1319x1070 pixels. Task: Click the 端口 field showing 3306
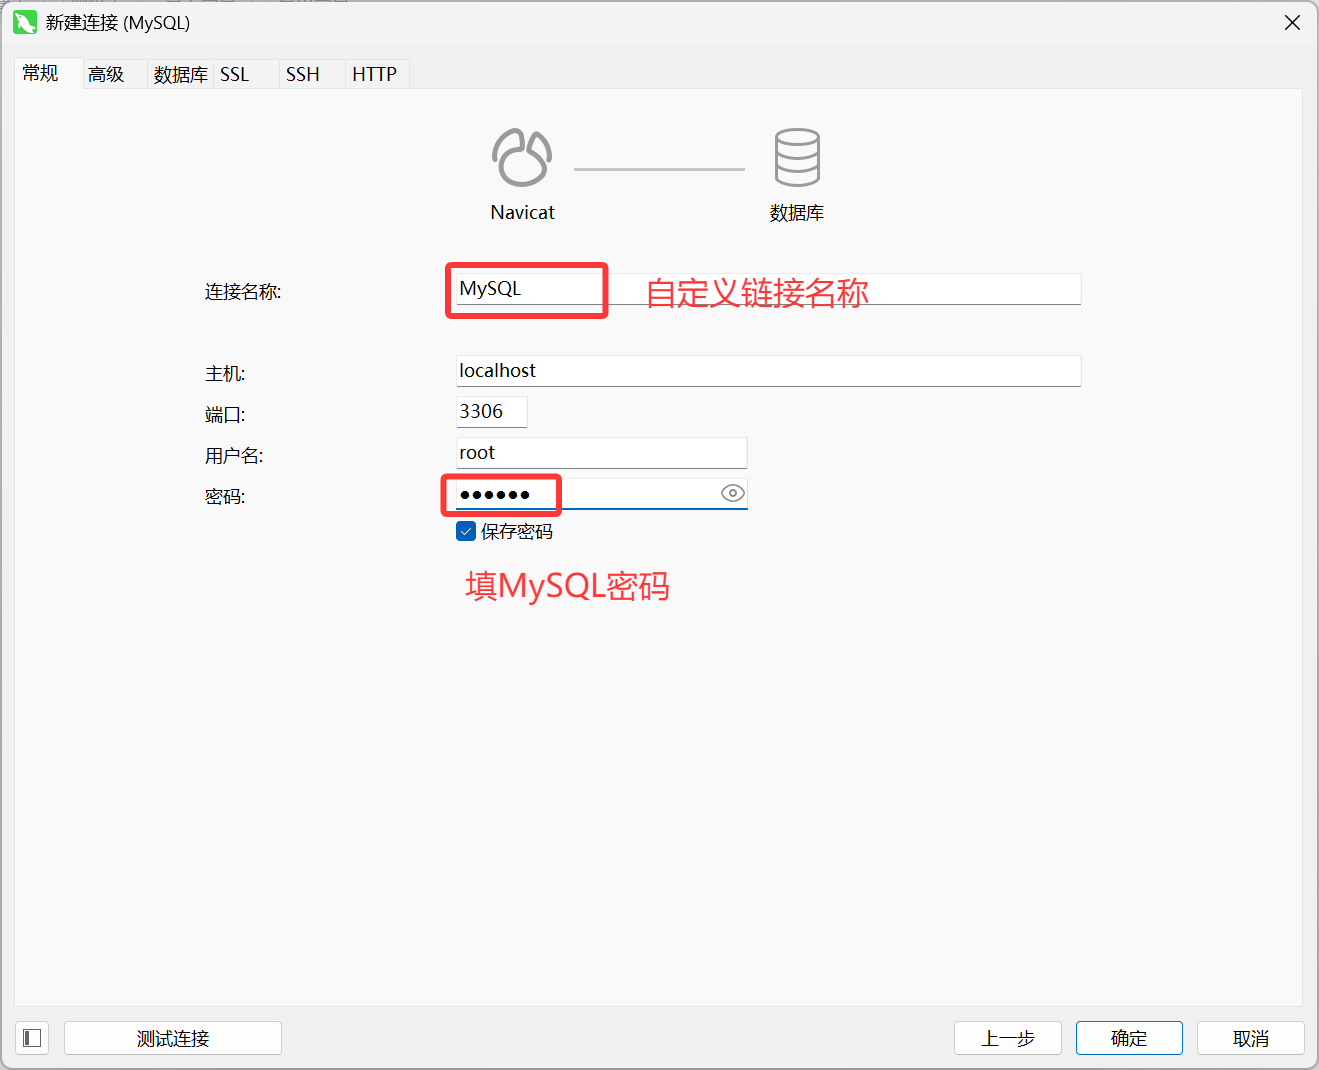click(x=491, y=412)
